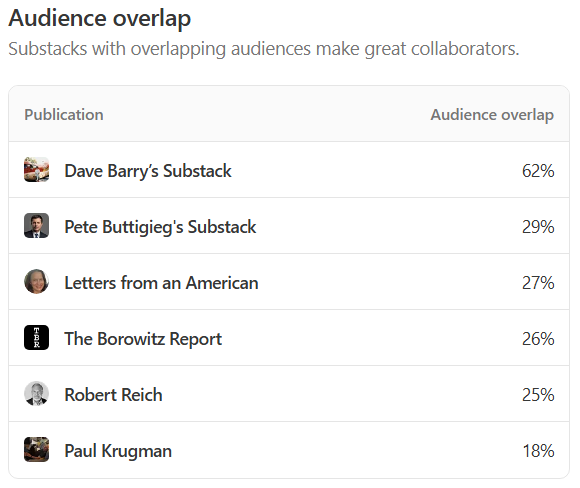Image resolution: width=580 pixels, height=488 pixels.
Task: Click Dave Barry's Substack publication icon
Action: [x=36, y=169]
